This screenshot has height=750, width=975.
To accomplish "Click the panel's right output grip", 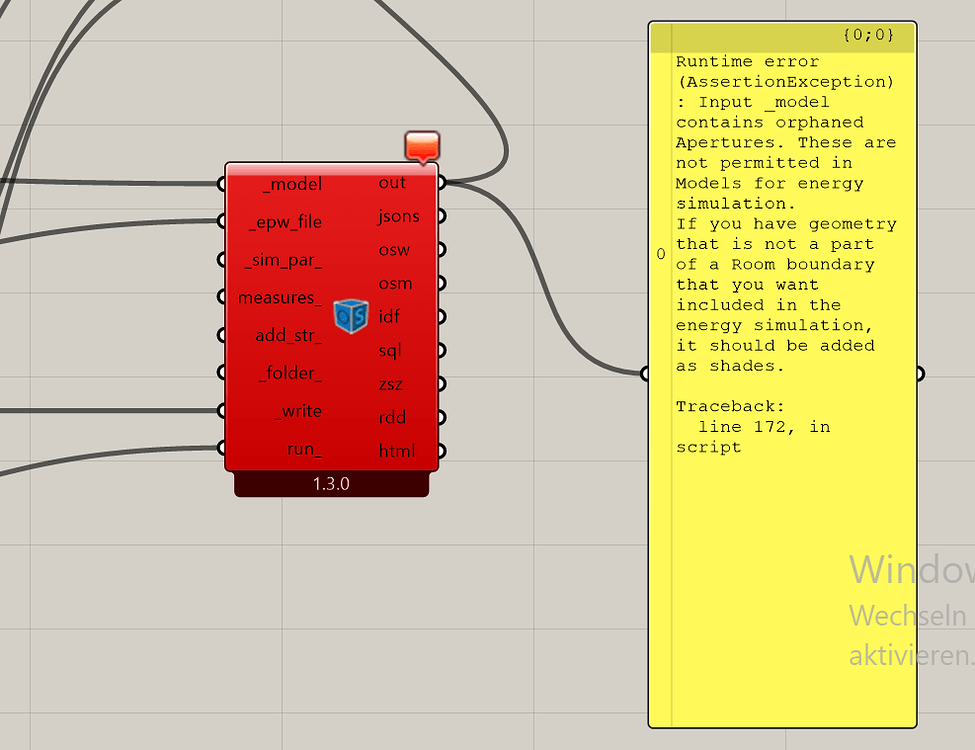I will (x=919, y=373).
